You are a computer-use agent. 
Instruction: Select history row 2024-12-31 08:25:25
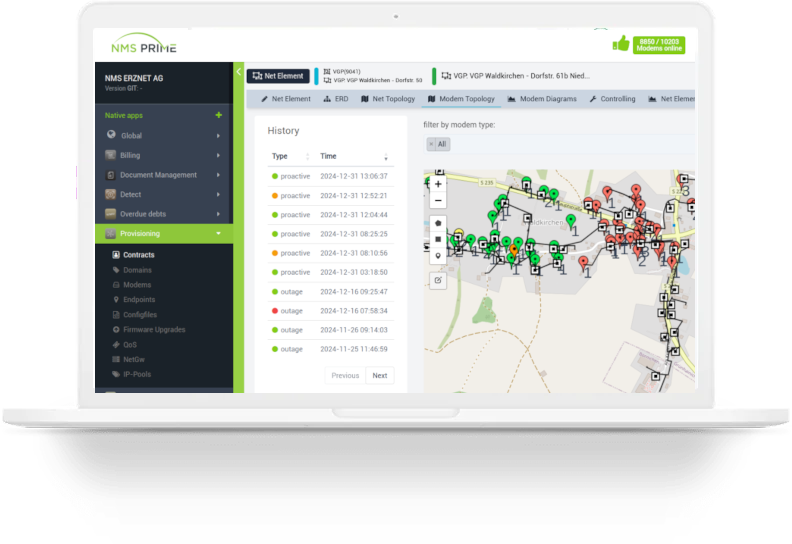tap(331, 234)
